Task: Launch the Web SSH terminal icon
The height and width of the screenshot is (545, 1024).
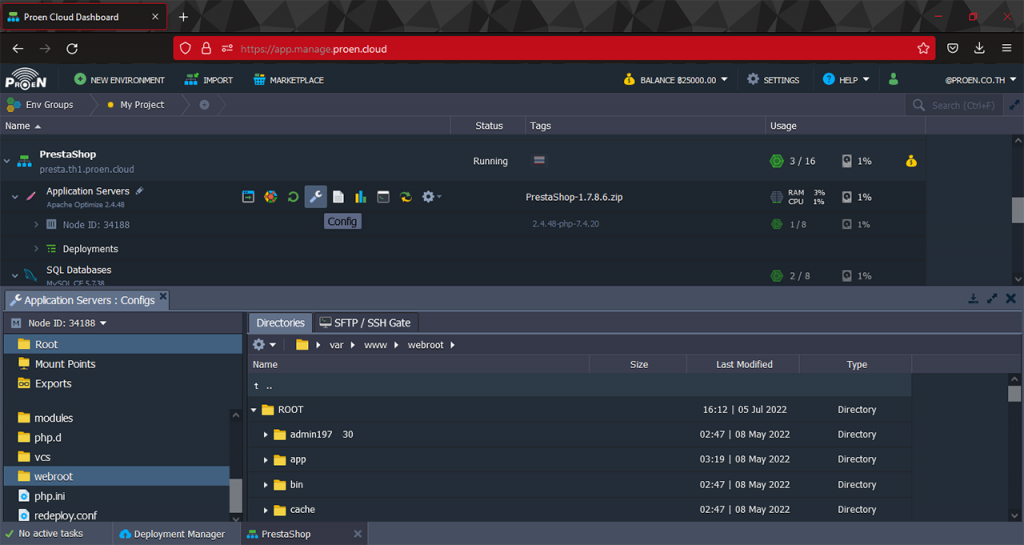Action: [383, 196]
